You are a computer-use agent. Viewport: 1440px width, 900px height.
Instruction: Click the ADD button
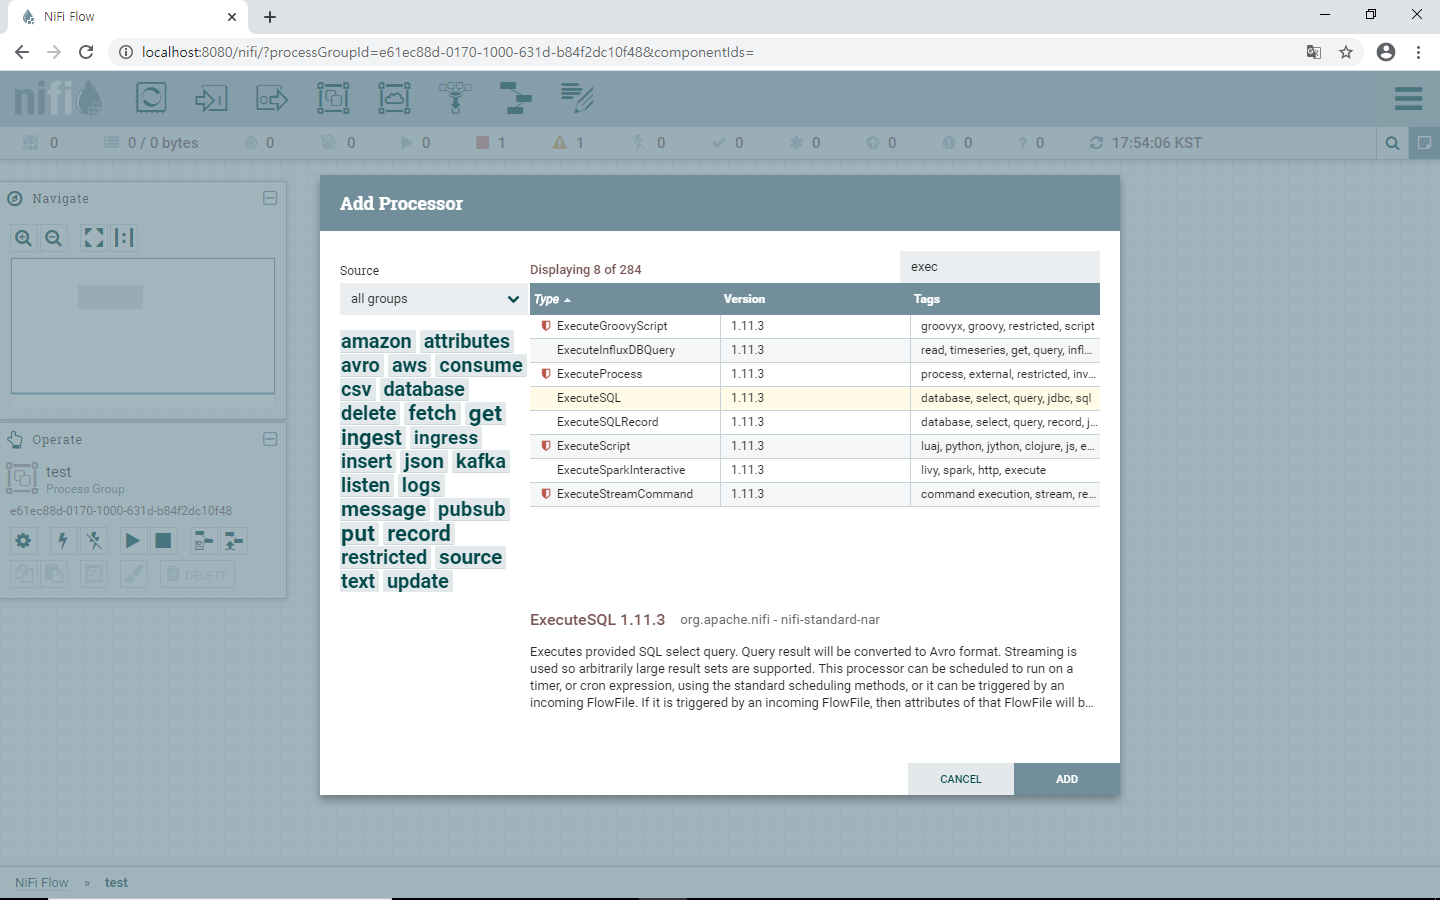click(x=1067, y=779)
